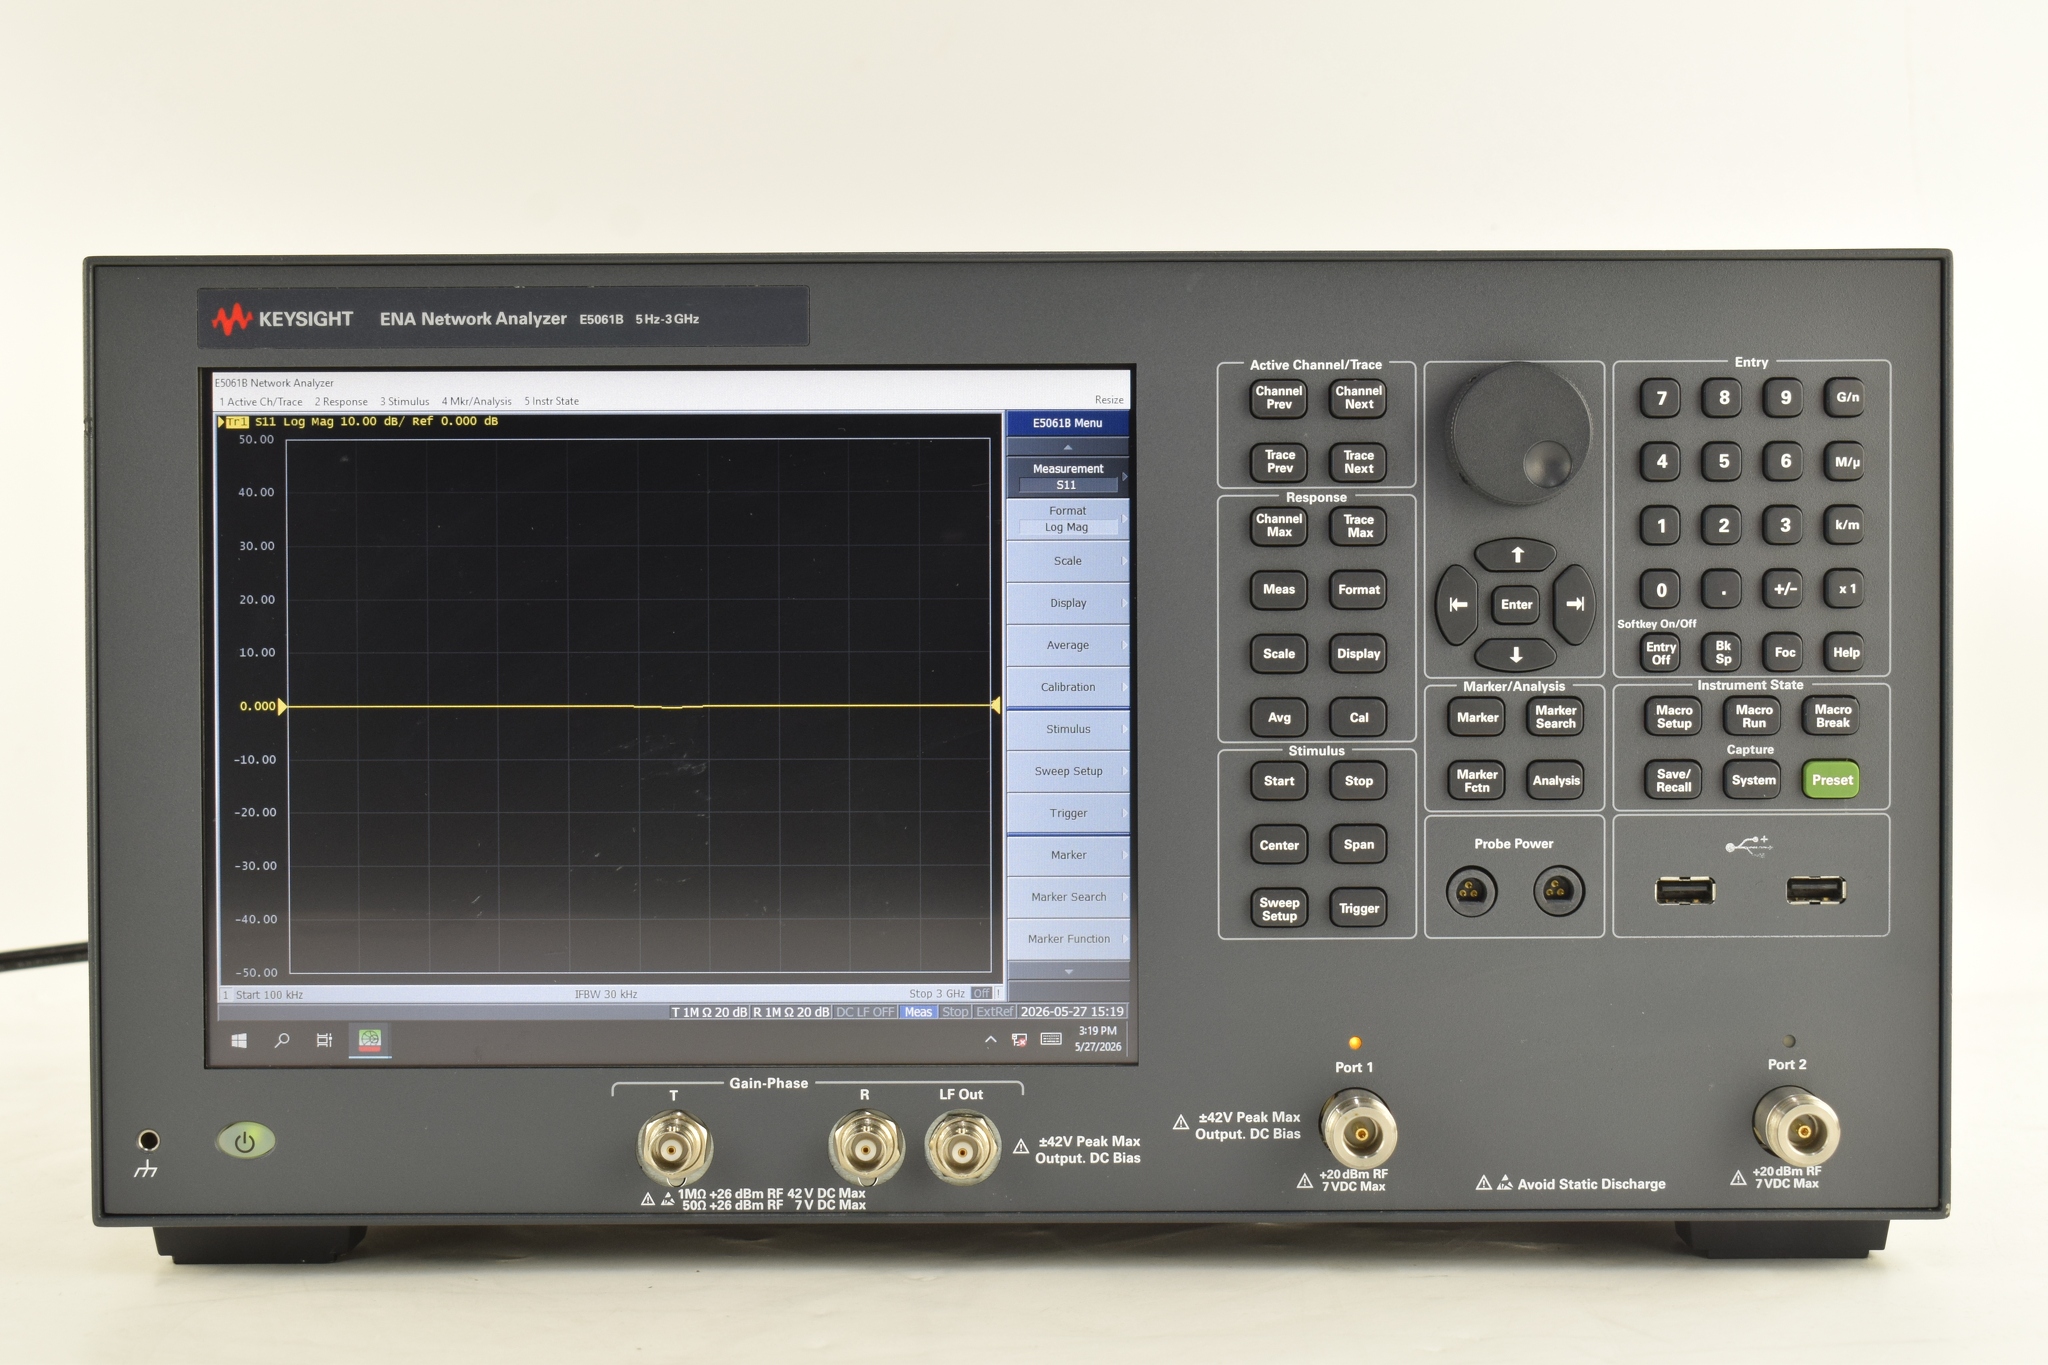Tap the number 5 key

pyautogui.click(x=1723, y=461)
